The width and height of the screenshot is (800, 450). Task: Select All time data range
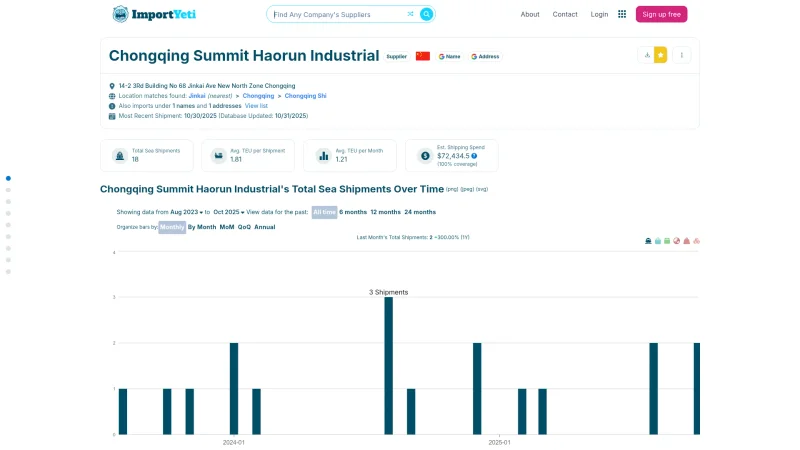click(324, 212)
